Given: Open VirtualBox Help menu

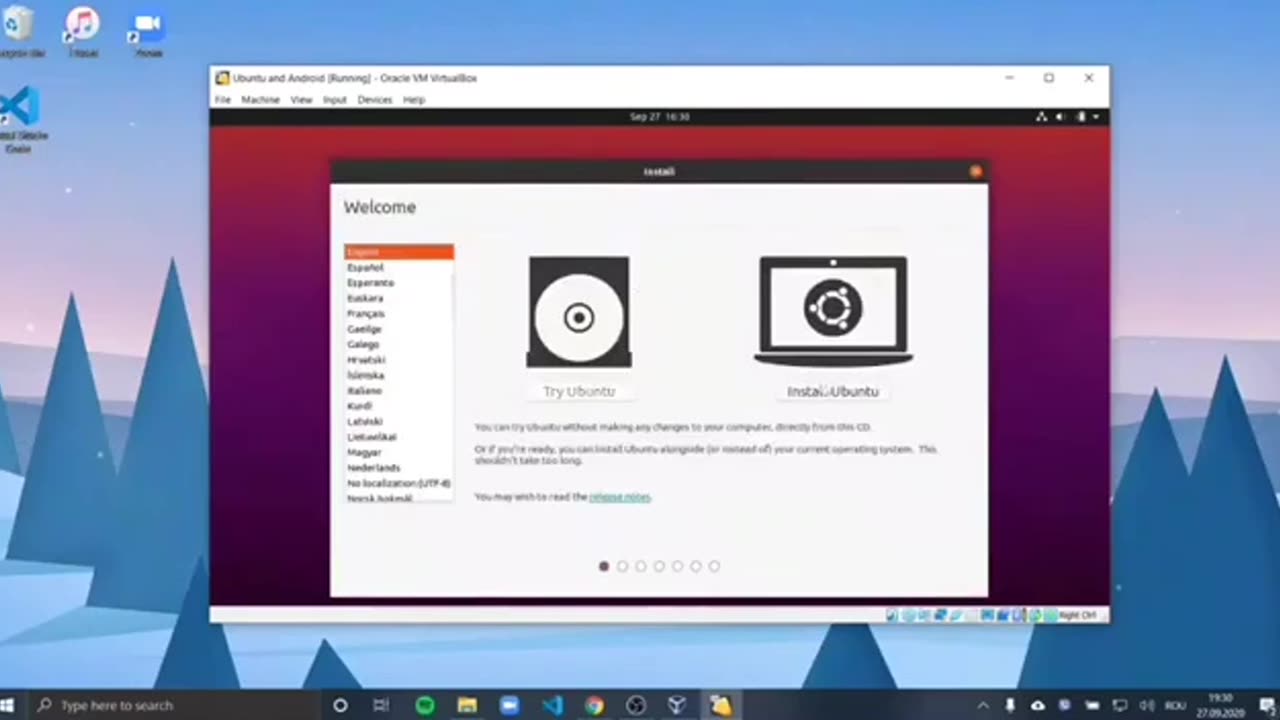Looking at the screenshot, I should click(x=414, y=100).
